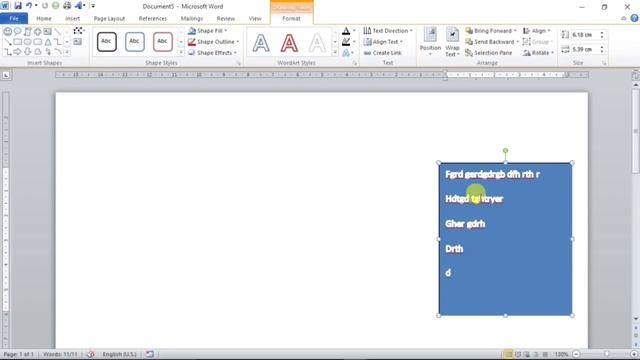Open the Text Effects button
This screenshot has width=640, height=360.
[x=346, y=53]
